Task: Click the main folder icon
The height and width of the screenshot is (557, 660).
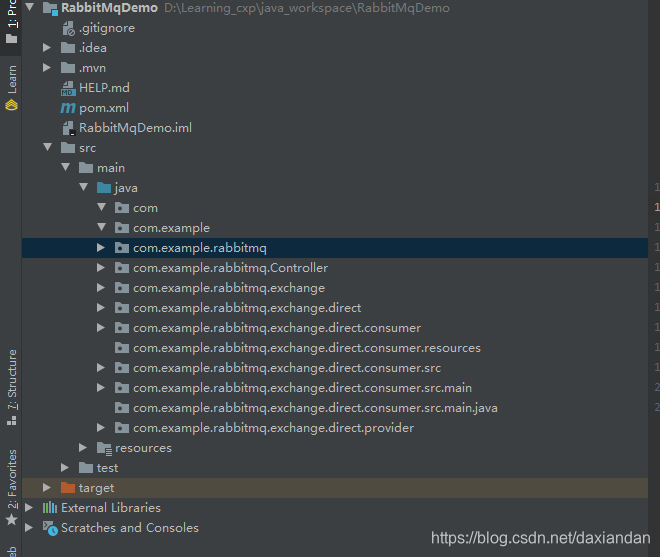Action: [x=86, y=168]
